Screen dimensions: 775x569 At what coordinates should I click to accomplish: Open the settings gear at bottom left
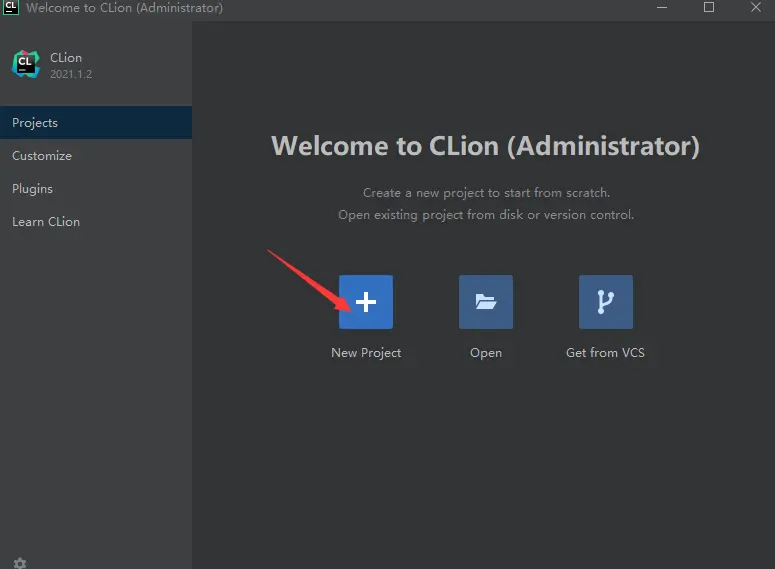coord(20,563)
